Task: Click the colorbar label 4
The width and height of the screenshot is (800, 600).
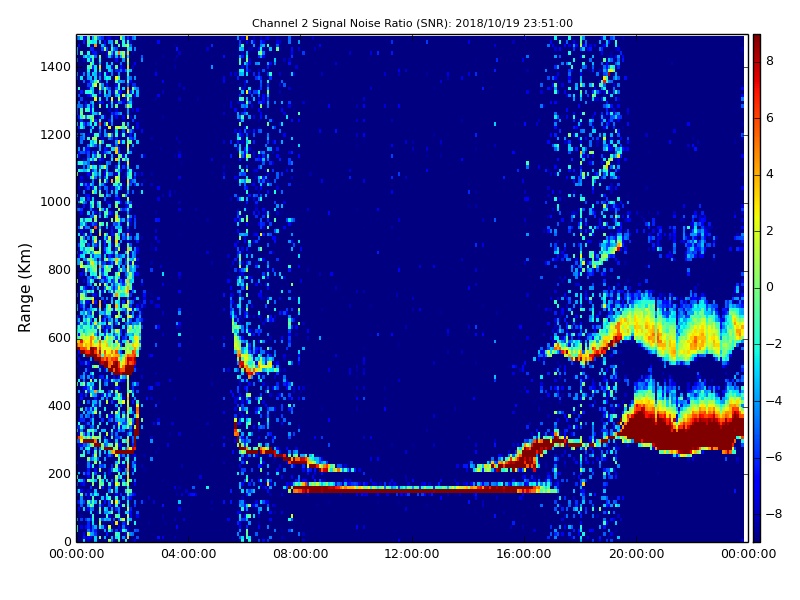Action: [x=770, y=174]
